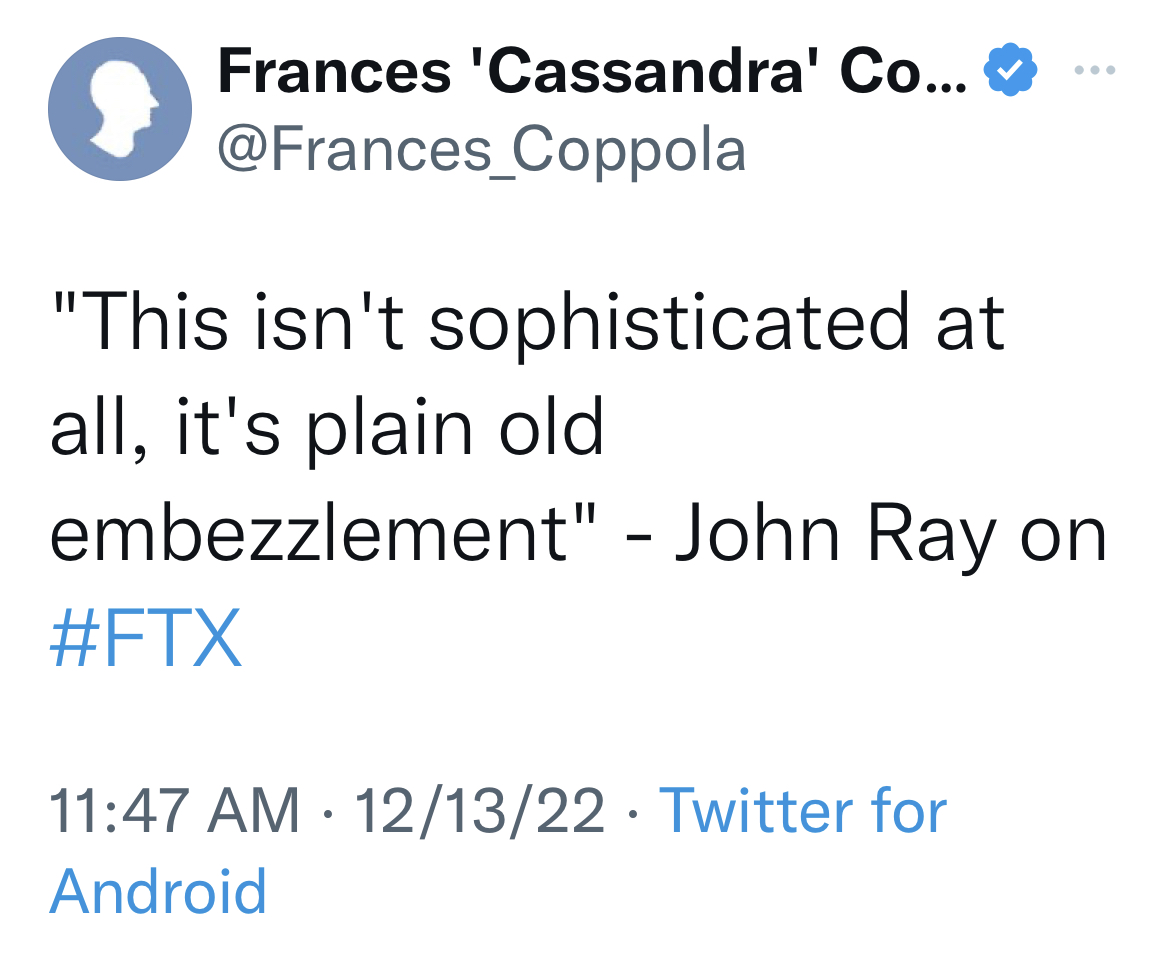Open the @Frances_Coppola handle link
This screenshot has width=1170, height=958.
(x=481, y=150)
